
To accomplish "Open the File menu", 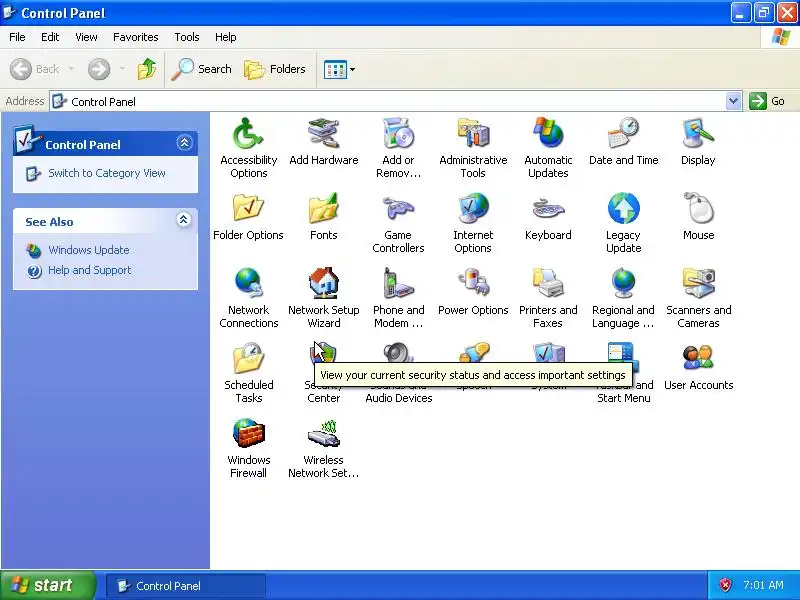I will pos(17,37).
